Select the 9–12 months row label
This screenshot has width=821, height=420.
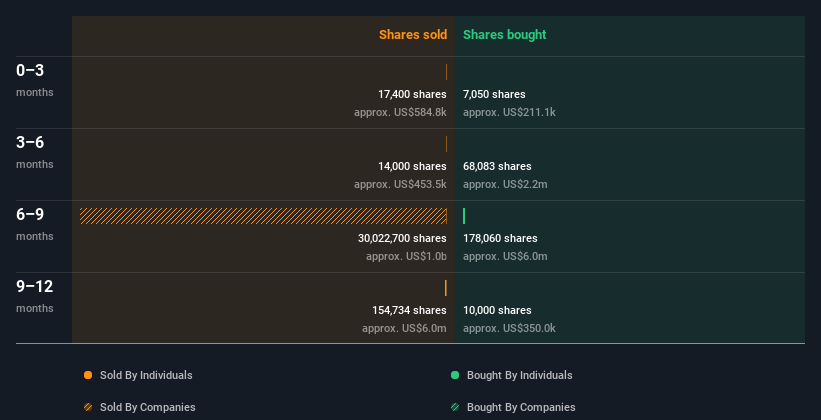(x=35, y=296)
